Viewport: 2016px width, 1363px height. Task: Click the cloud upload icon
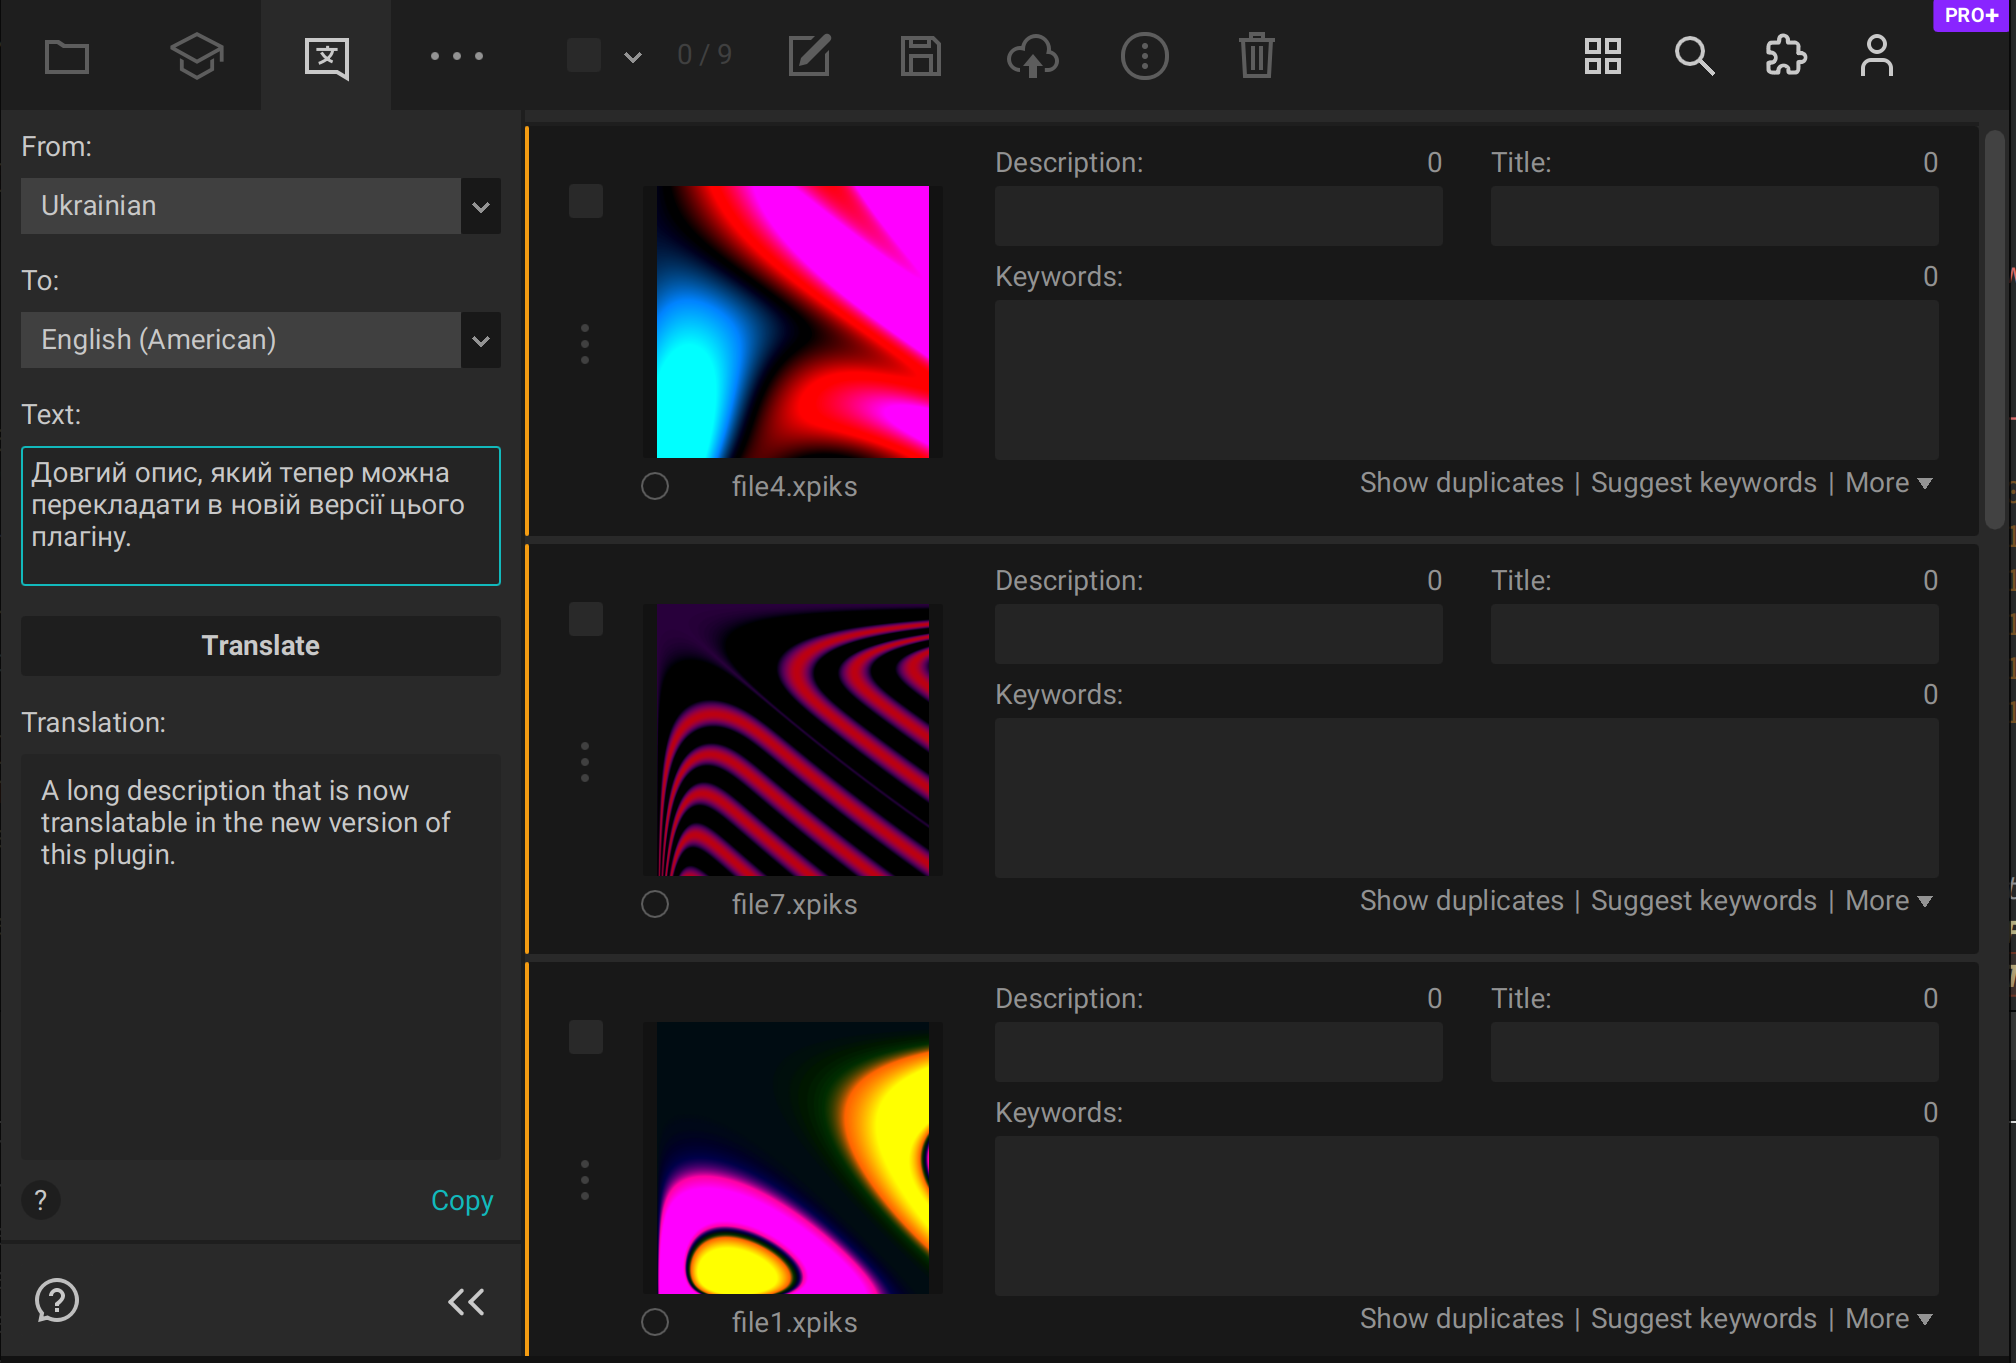1032,56
